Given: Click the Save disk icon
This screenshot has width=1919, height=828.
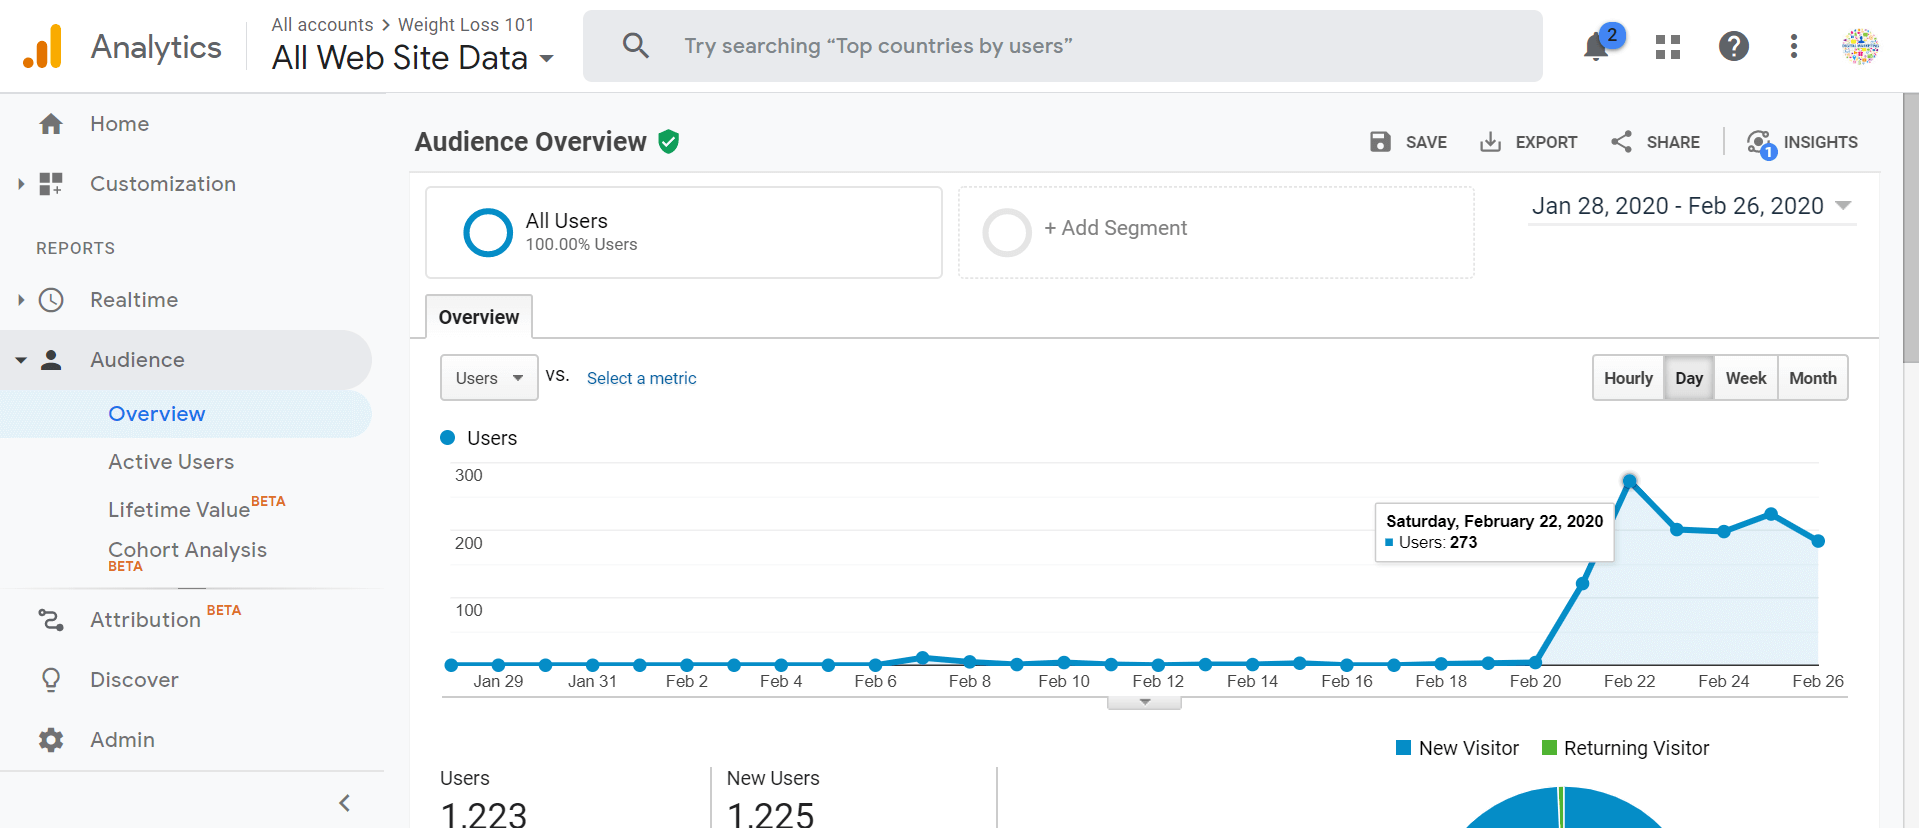Looking at the screenshot, I should (x=1380, y=142).
